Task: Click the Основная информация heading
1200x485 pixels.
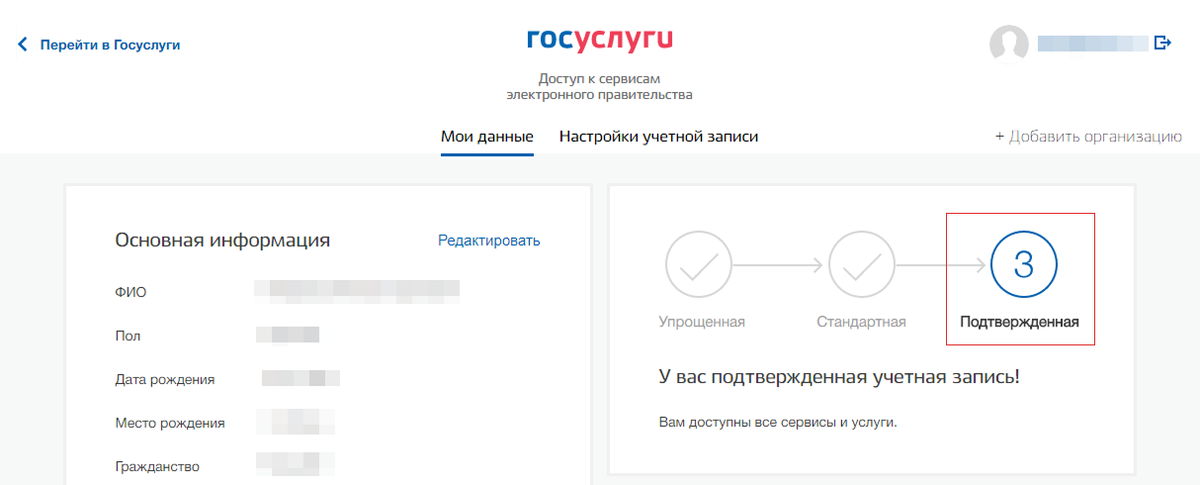Action: (x=222, y=240)
